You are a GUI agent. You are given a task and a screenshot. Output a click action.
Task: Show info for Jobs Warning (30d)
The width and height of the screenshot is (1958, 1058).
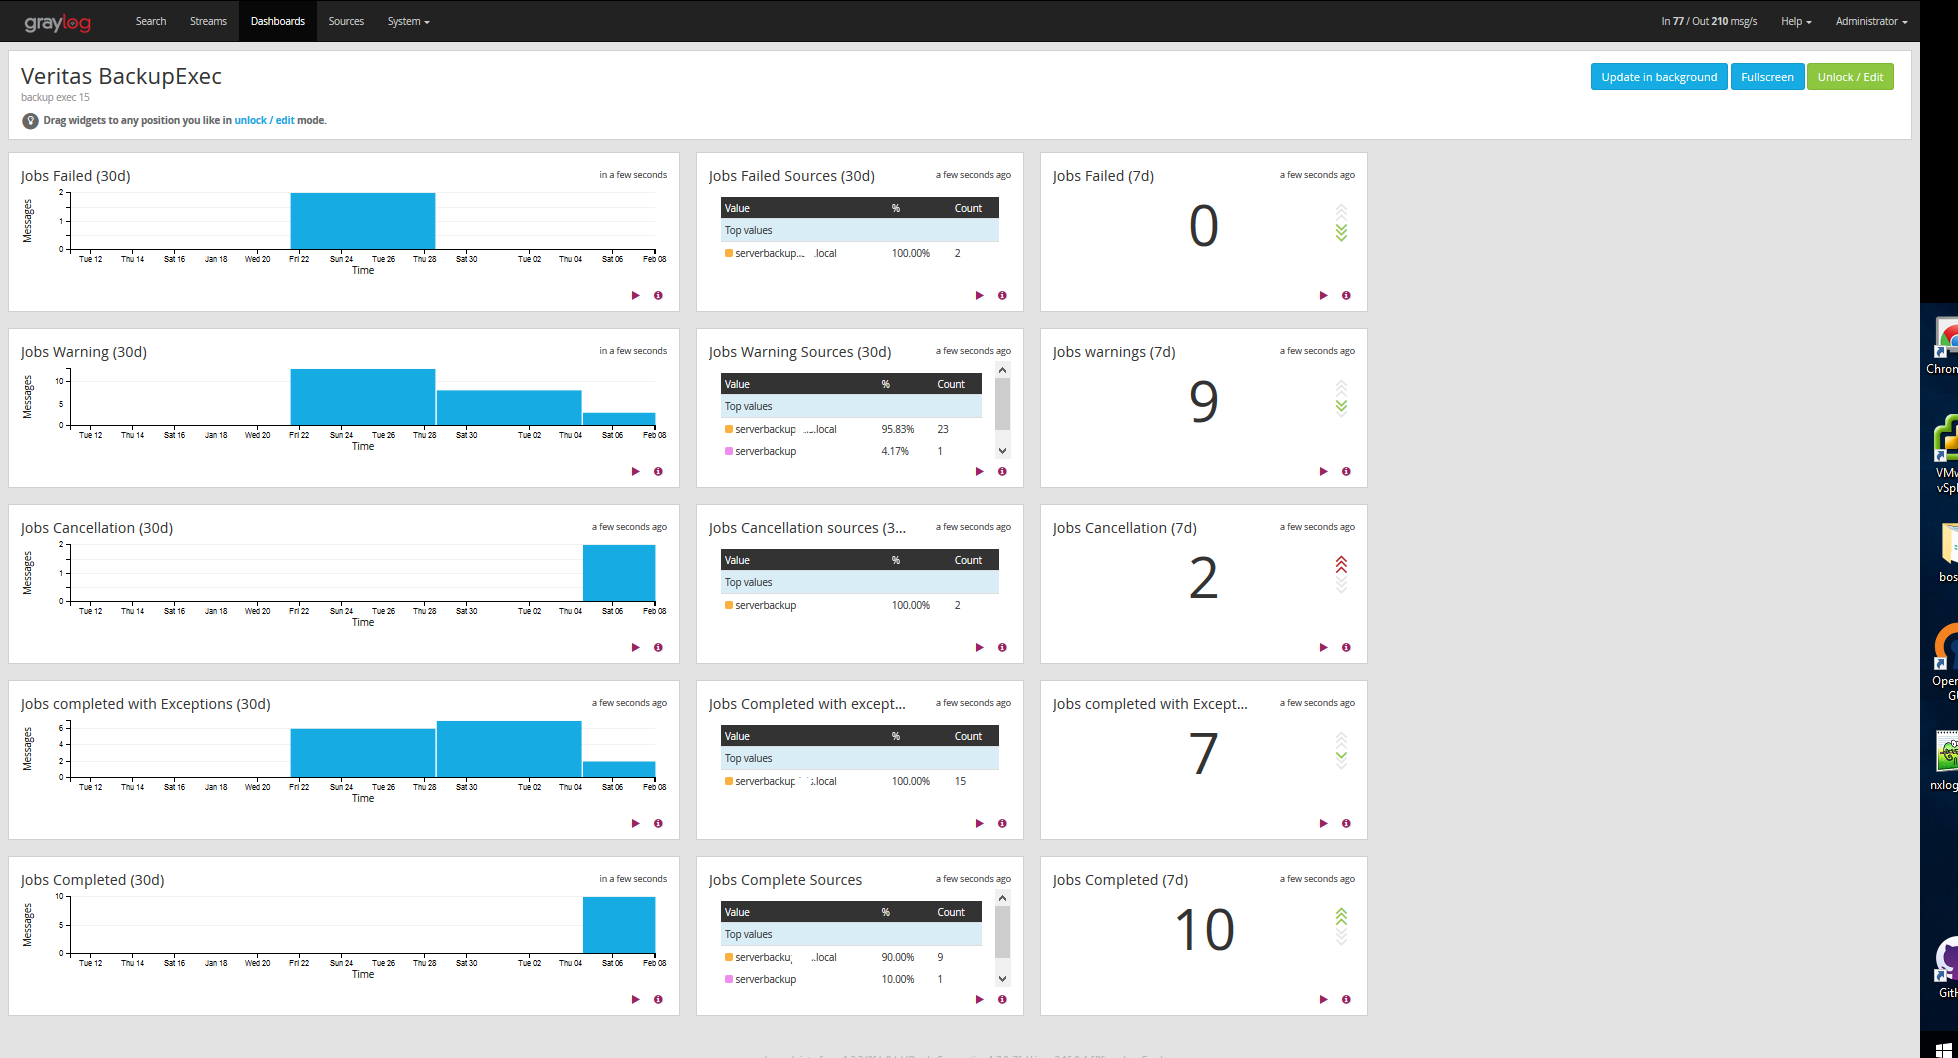658,471
